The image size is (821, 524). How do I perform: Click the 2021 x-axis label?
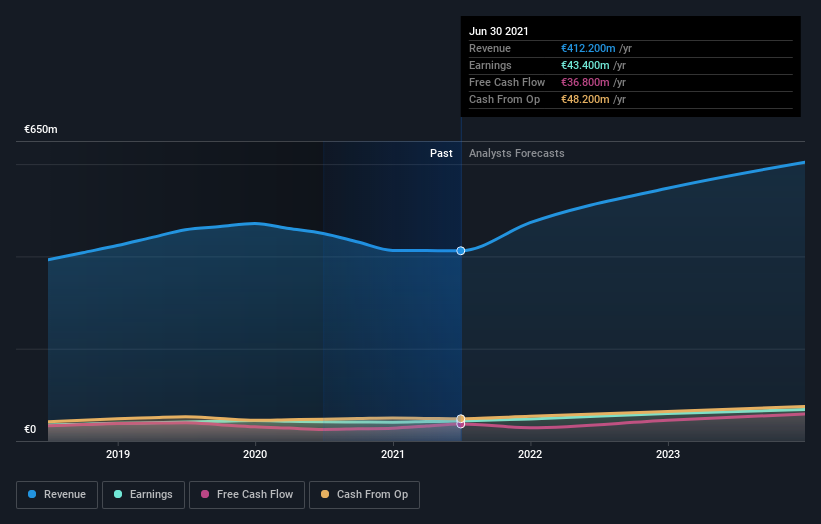(393, 454)
